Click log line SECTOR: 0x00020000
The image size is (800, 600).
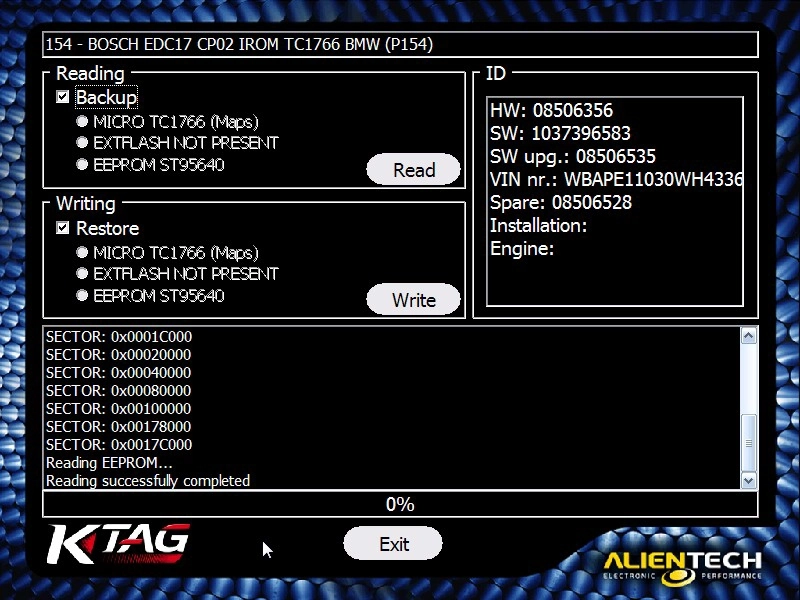(118, 355)
